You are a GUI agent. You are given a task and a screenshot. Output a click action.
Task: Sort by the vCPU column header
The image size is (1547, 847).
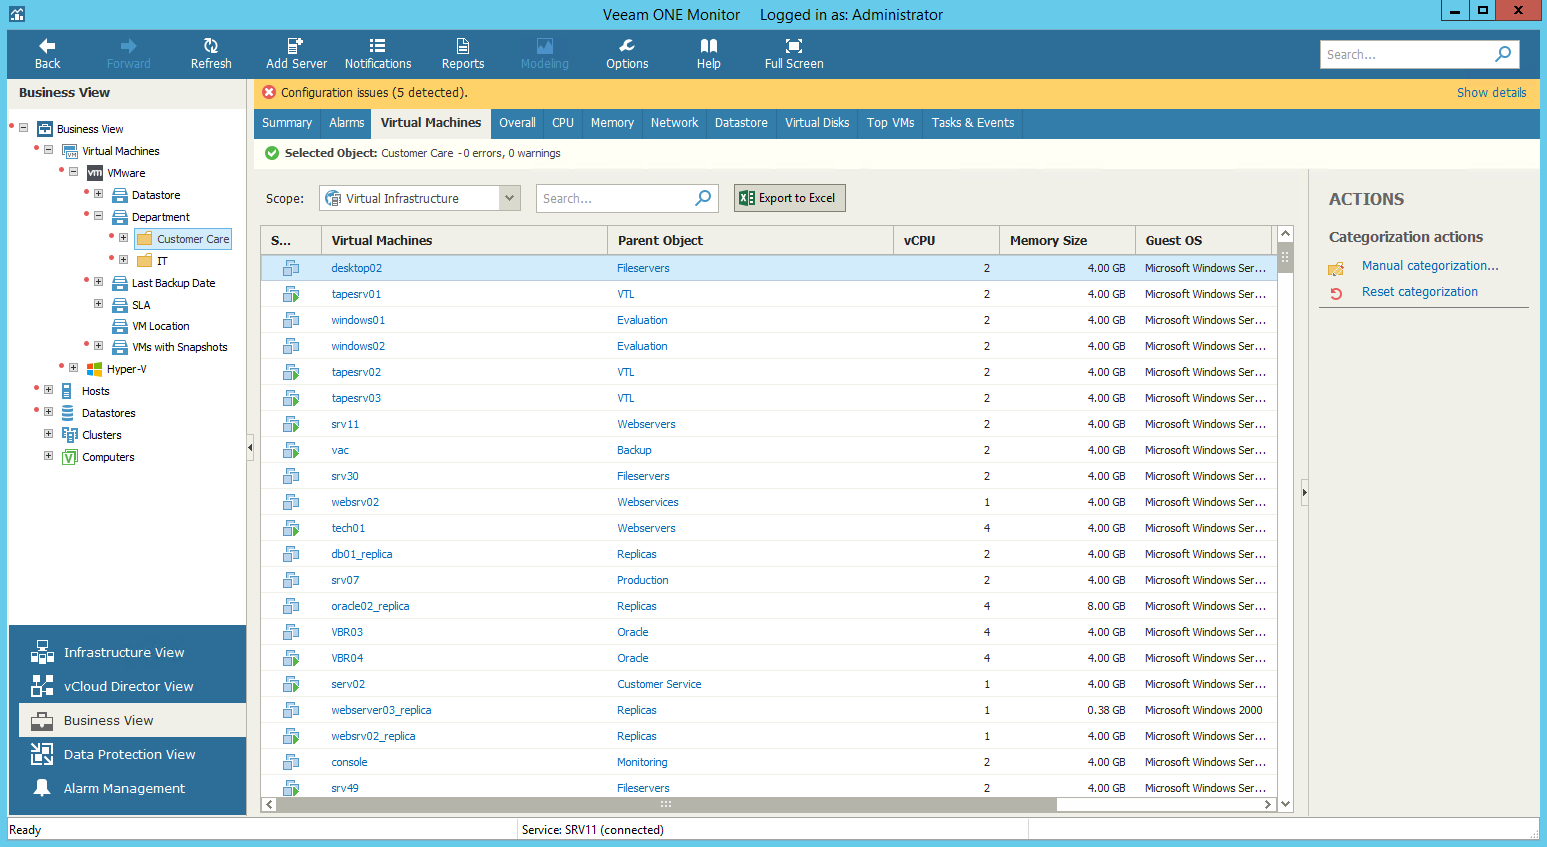tap(946, 240)
